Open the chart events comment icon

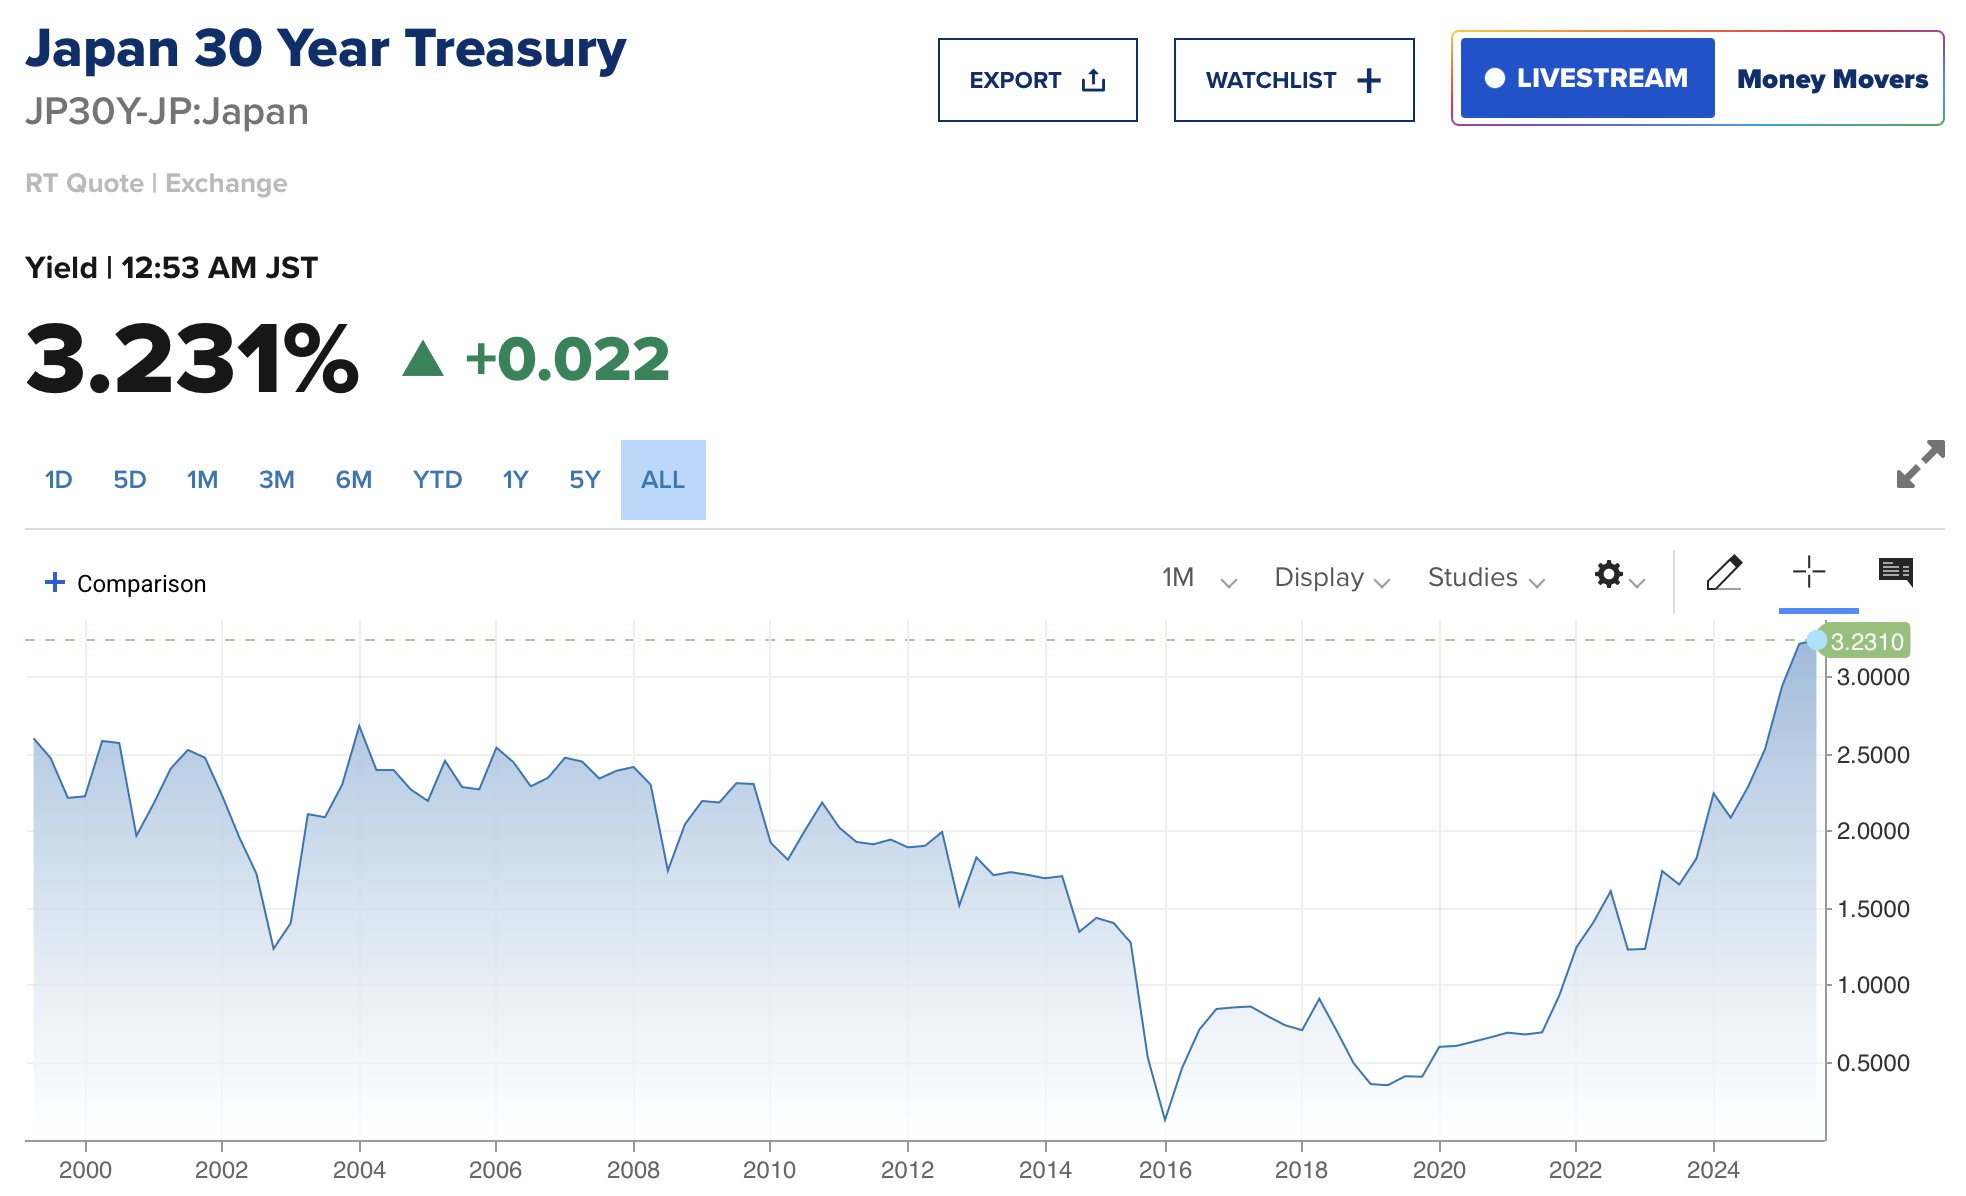(1896, 573)
